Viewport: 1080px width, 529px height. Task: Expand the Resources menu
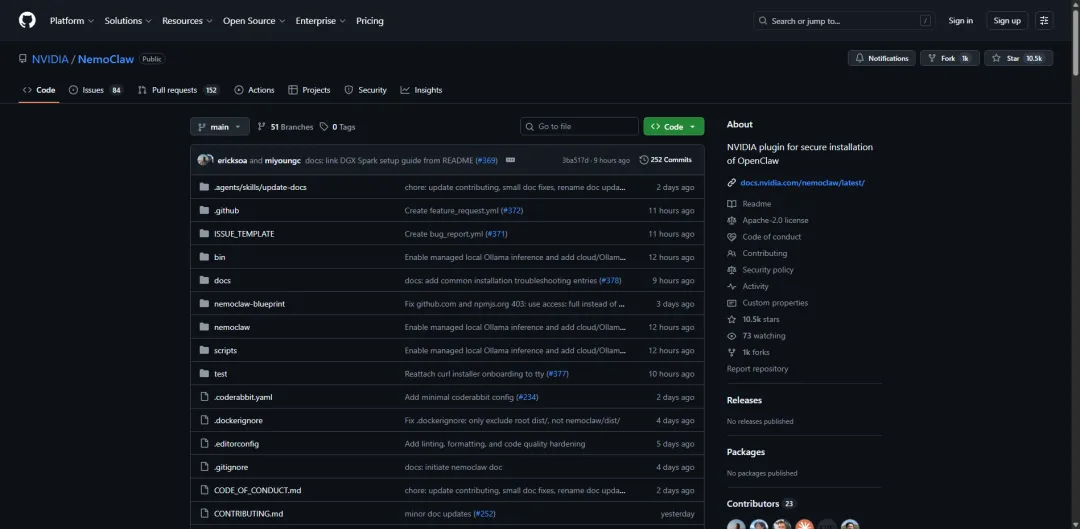coord(187,21)
